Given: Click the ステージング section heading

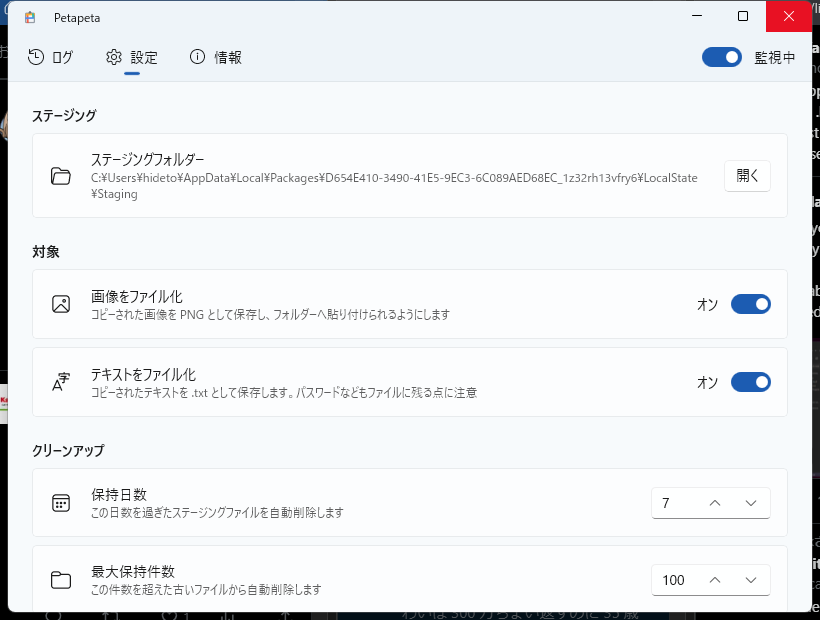Looking at the screenshot, I should pyautogui.click(x=64, y=116).
